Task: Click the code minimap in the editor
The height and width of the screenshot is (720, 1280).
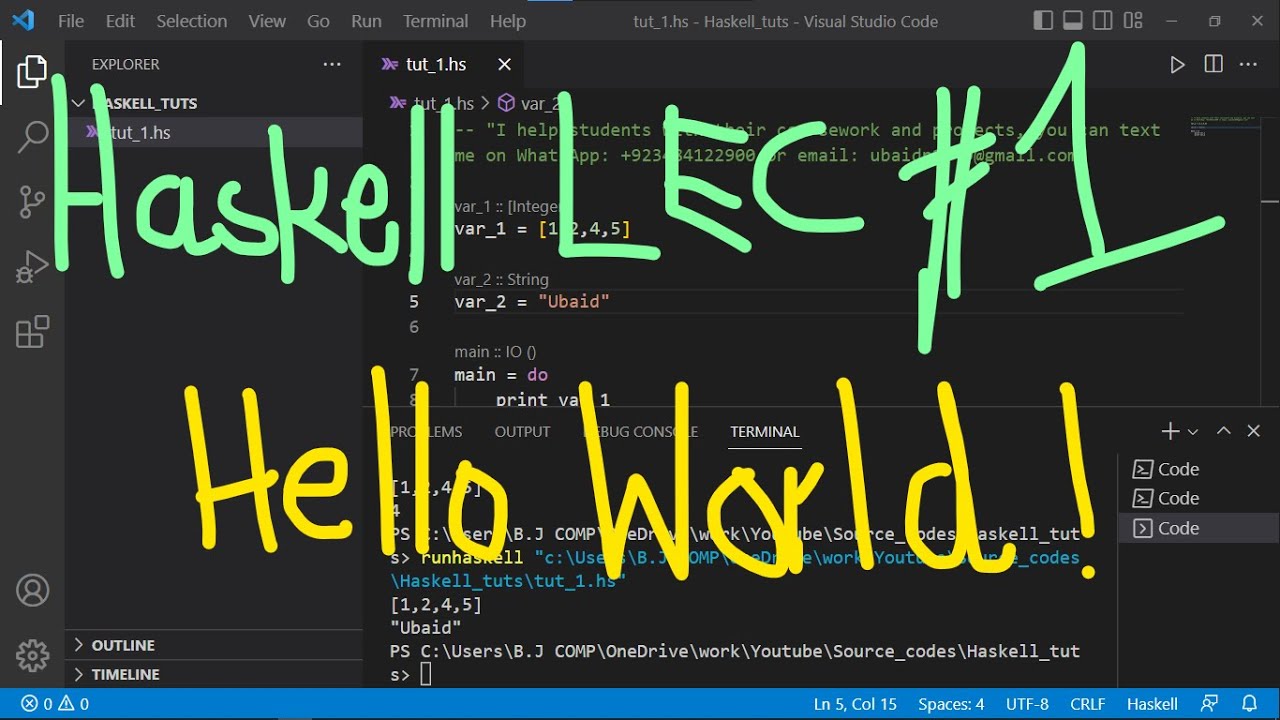Action: (x=1226, y=126)
